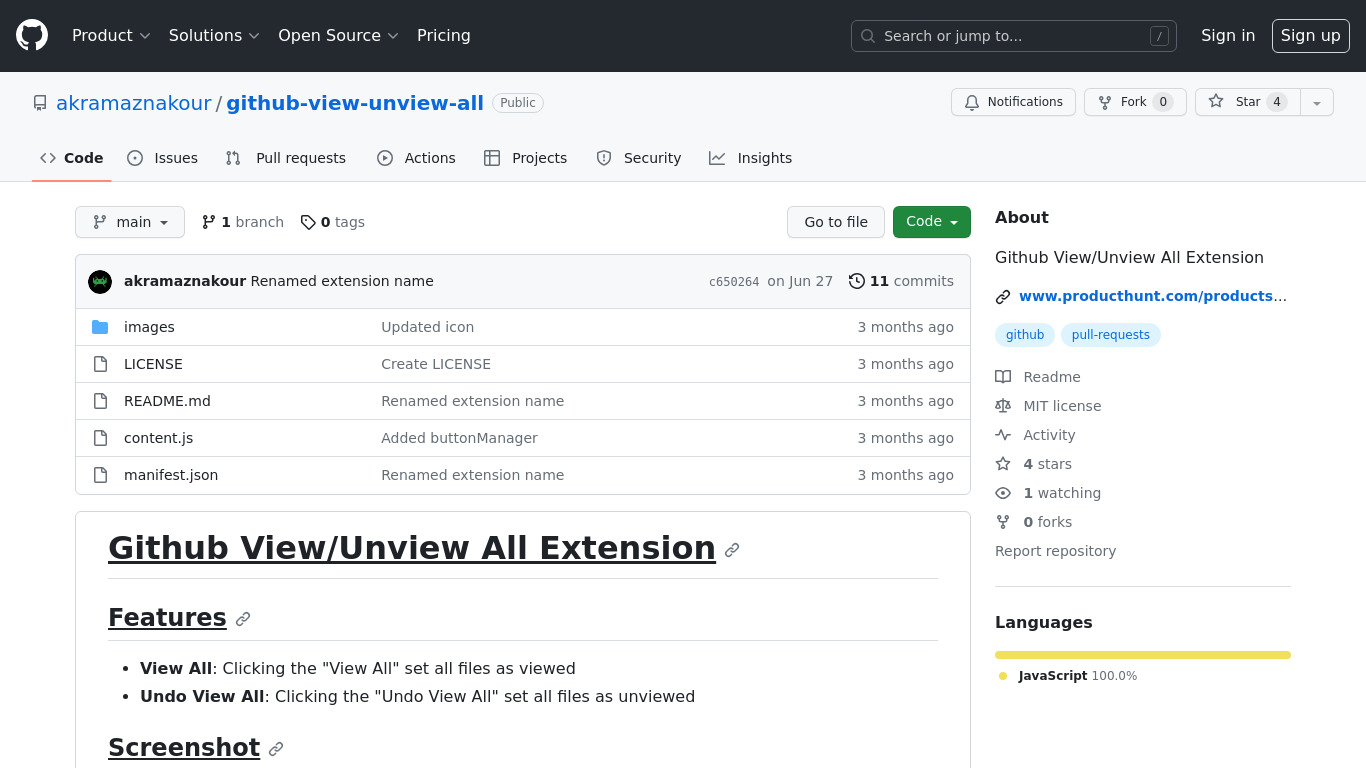The width and height of the screenshot is (1366, 768).
Task: Click anchor link icon beside Screenshot heading
Action: 276,749
